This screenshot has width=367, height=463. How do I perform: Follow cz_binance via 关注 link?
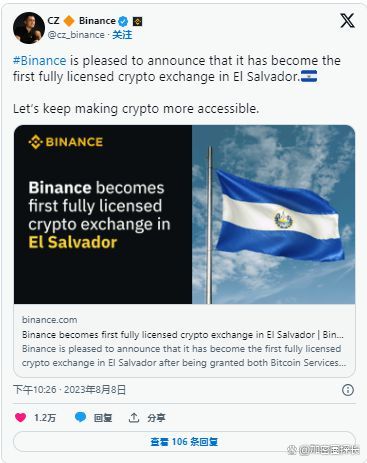[x=122, y=35]
